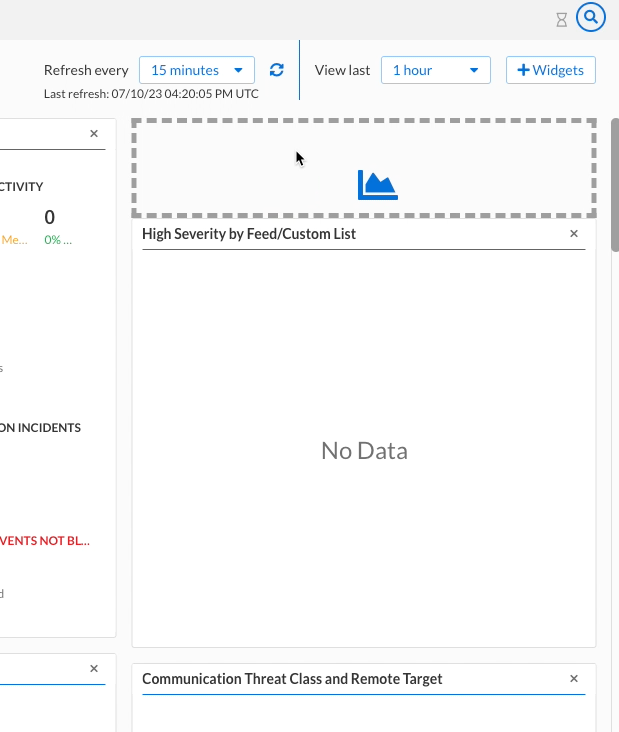Click the refresh arrows icon
The image size is (619, 732).
pyautogui.click(x=277, y=70)
